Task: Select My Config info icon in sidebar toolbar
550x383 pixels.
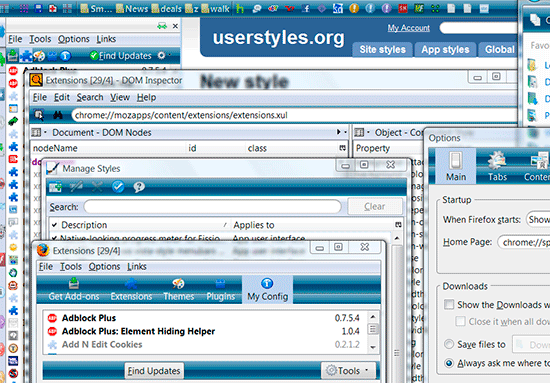Action: click(66, 55)
